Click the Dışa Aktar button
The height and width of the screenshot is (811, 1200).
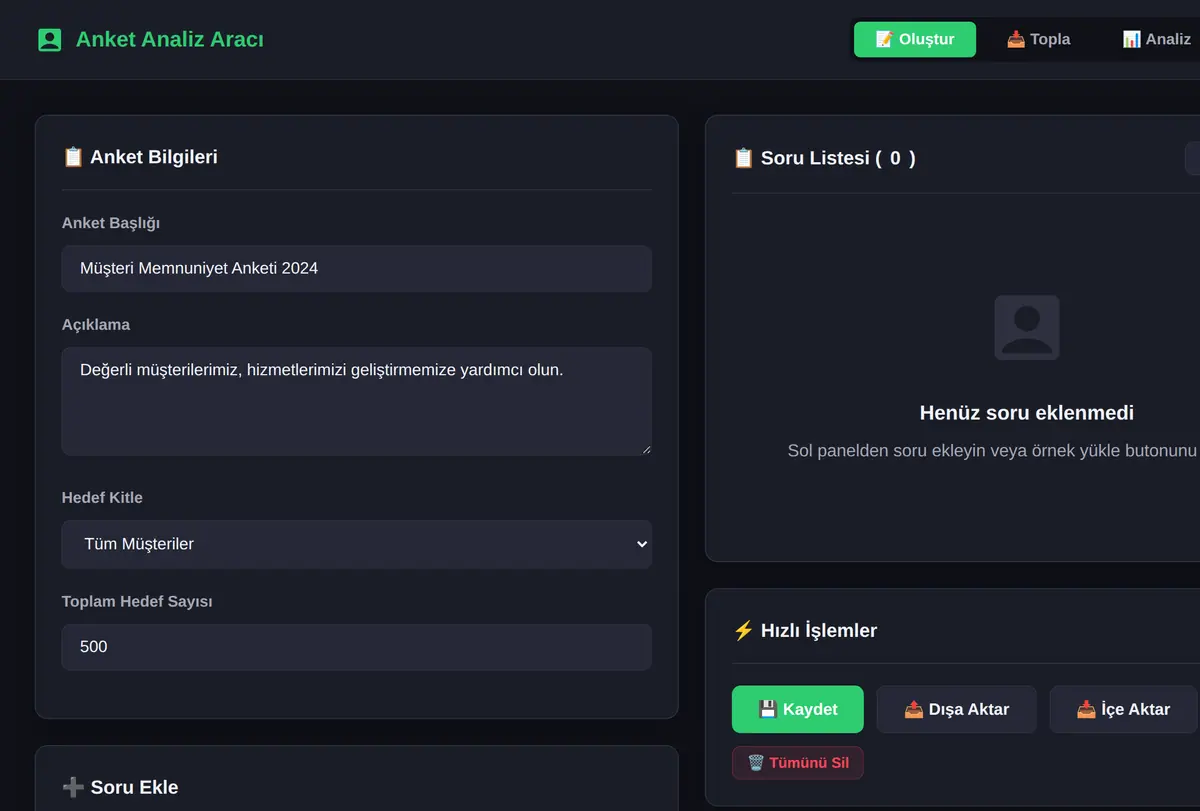[x=956, y=709]
